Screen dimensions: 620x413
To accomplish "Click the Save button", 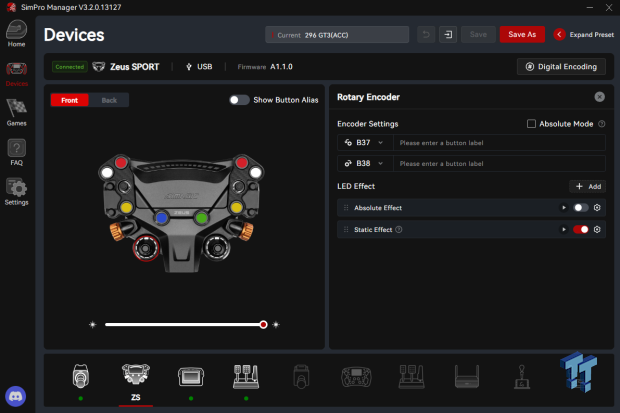I will pos(478,35).
